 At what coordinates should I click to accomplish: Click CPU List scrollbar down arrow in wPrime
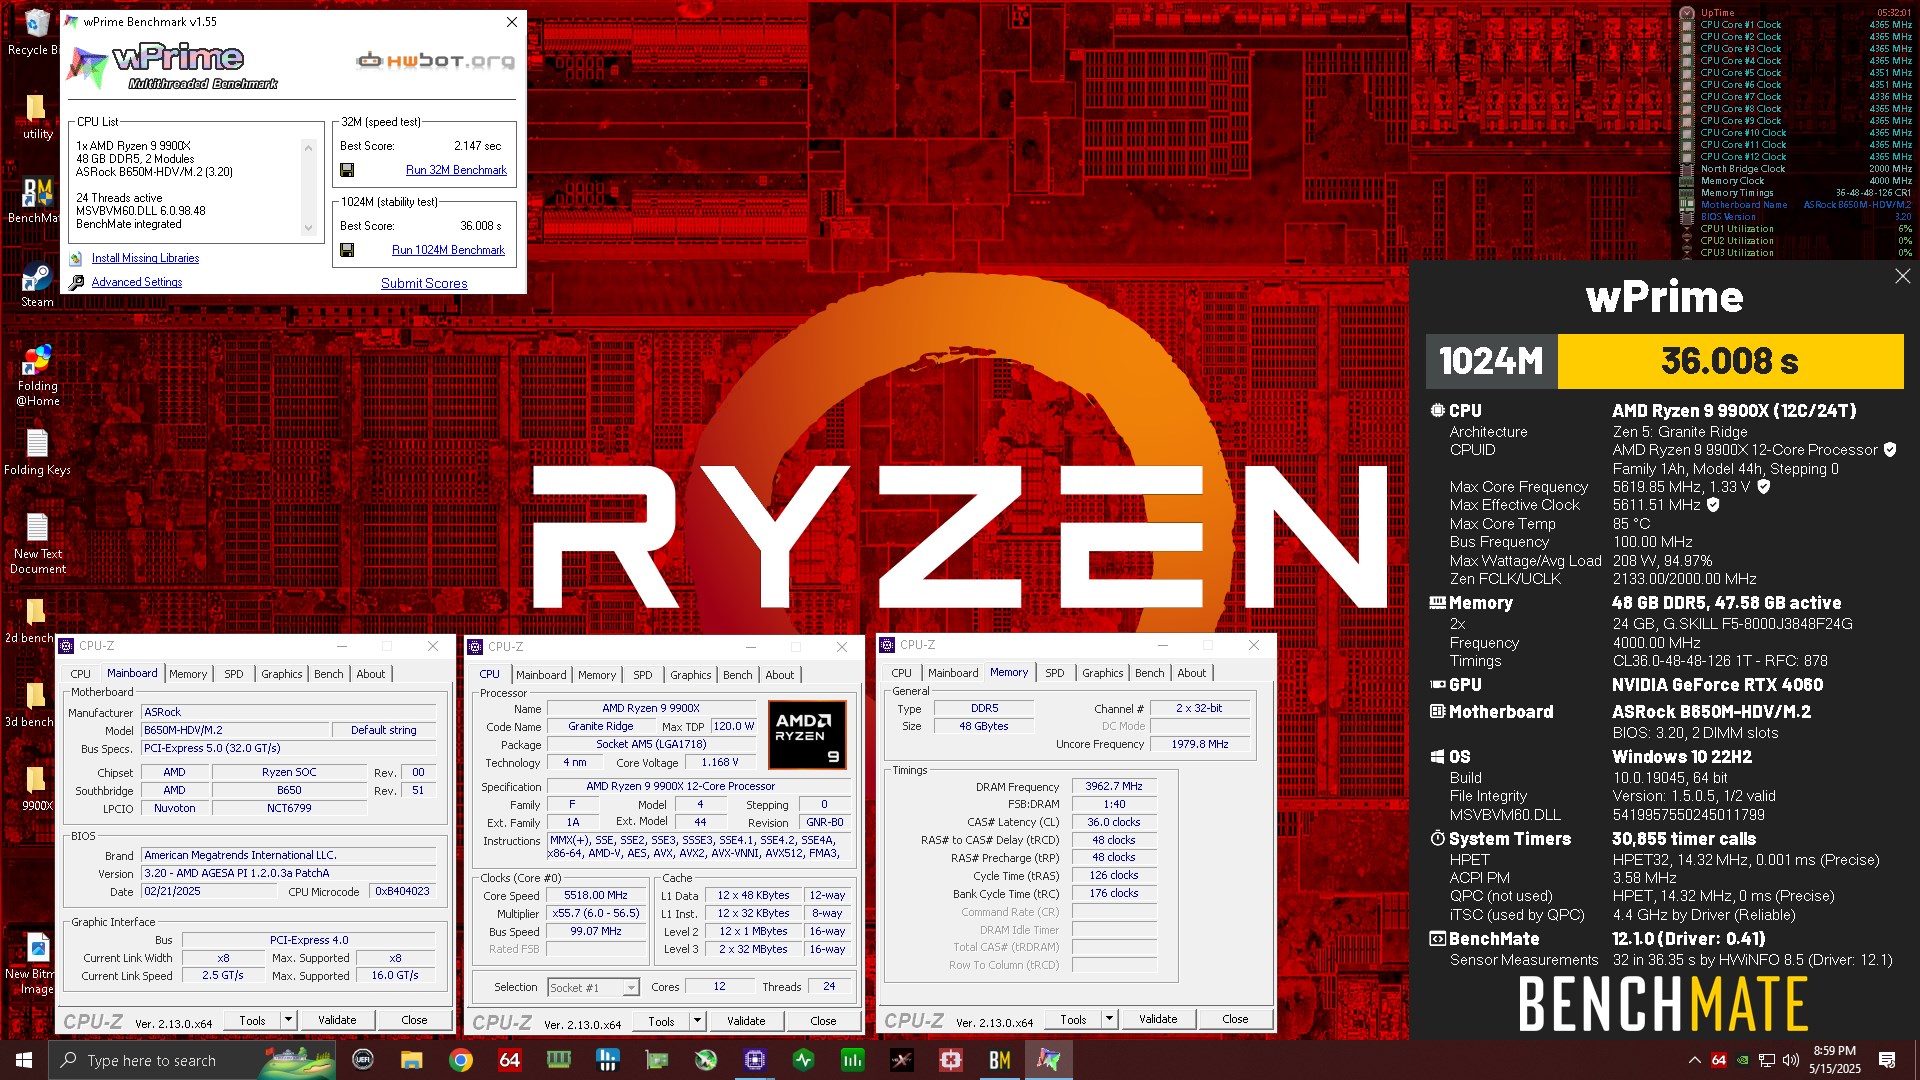pyautogui.click(x=308, y=228)
